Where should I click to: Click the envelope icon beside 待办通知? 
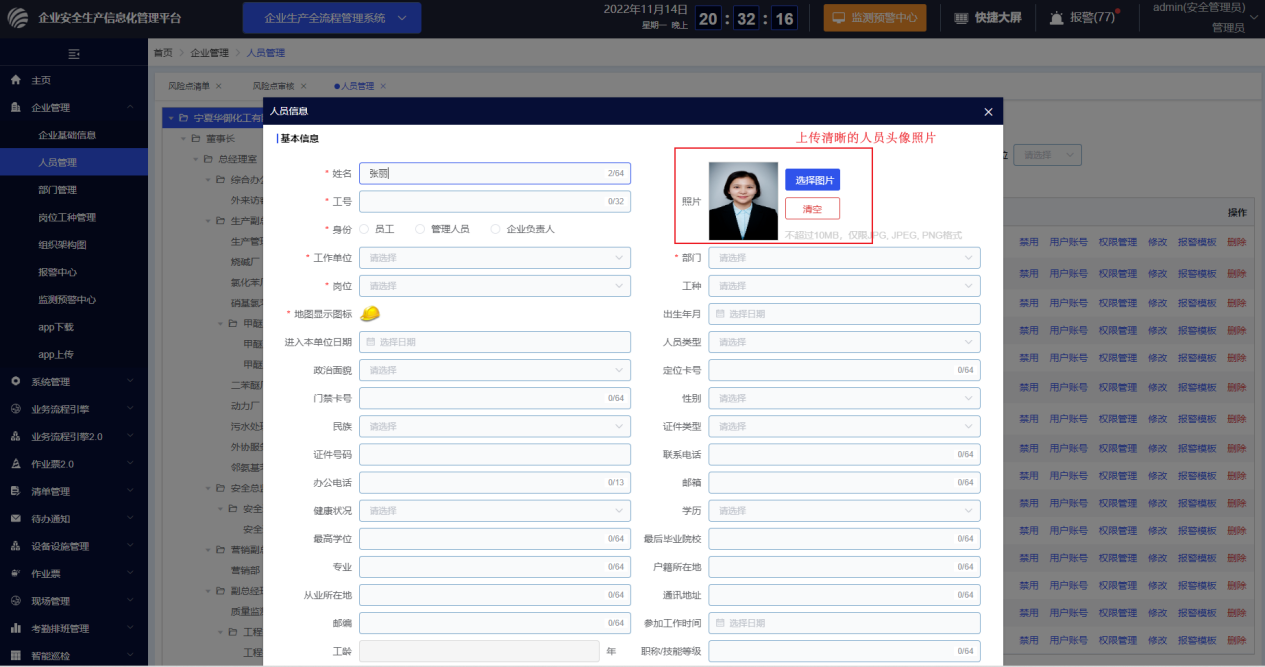(x=15, y=519)
